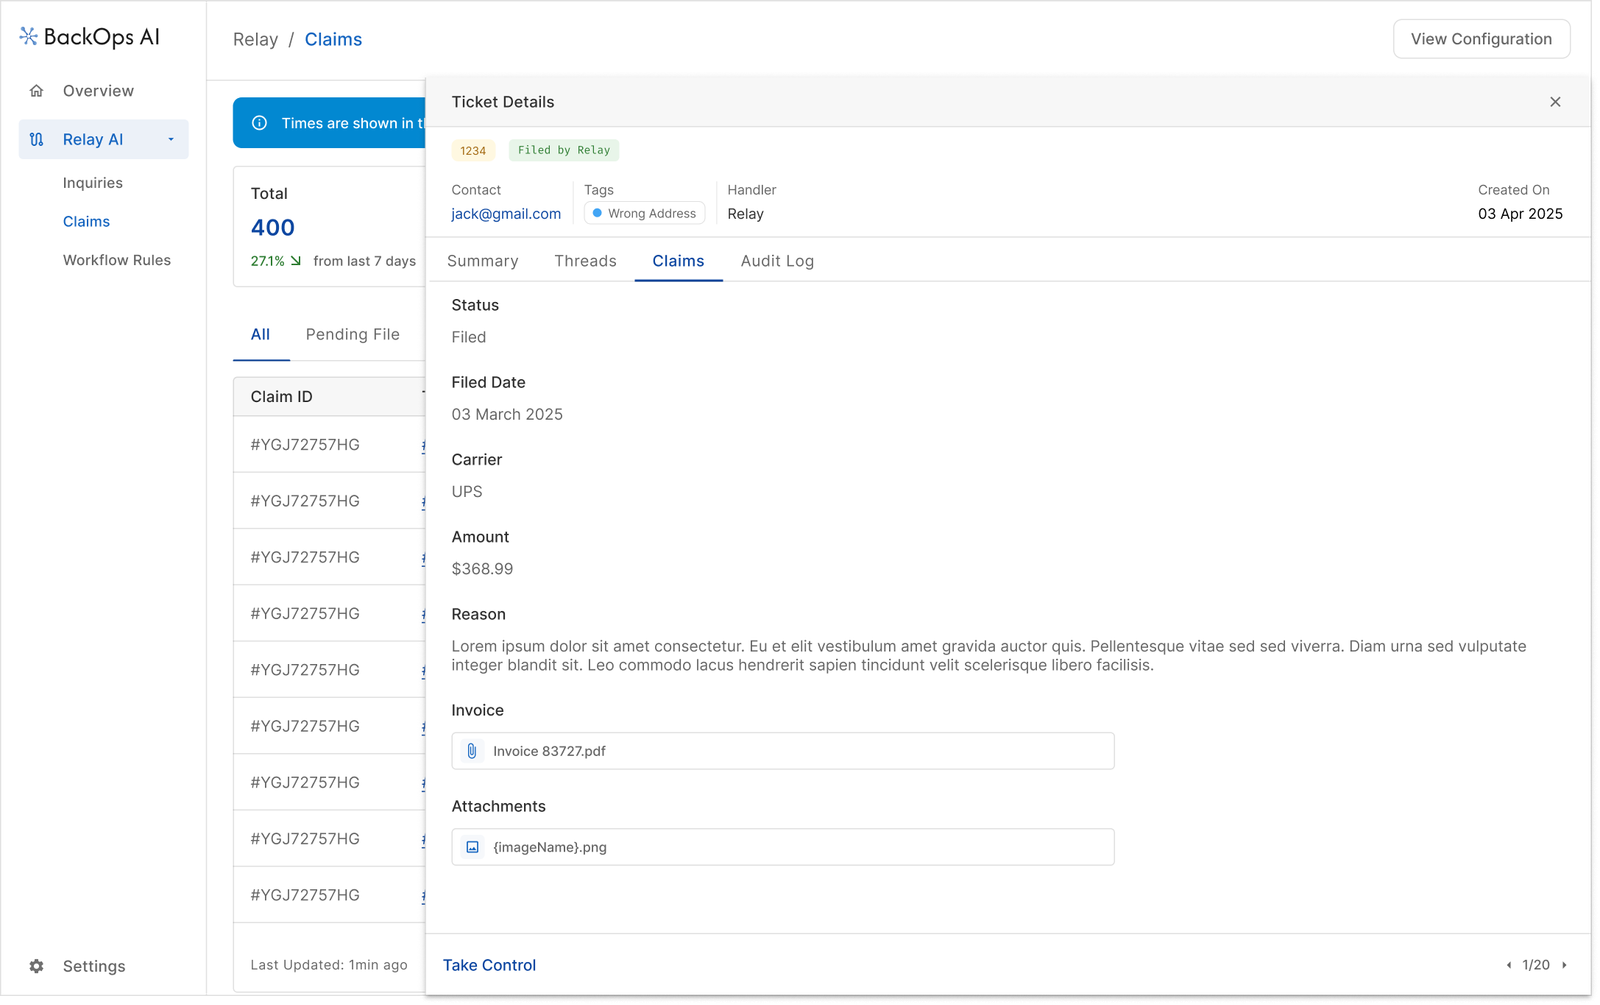Open Inquiries in the sidebar
This screenshot has width=1600, height=1005.
pyautogui.click(x=93, y=183)
